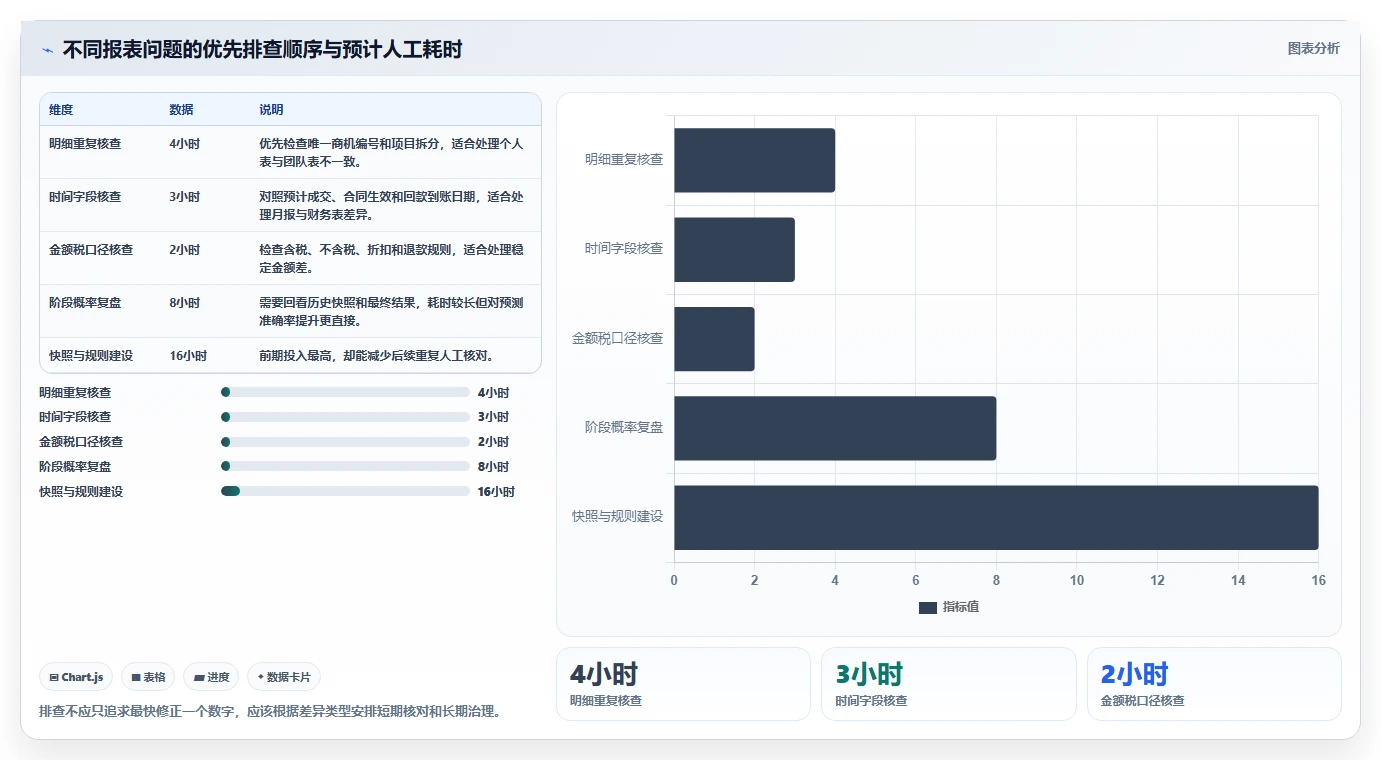The height and width of the screenshot is (760, 1381).
Task: Click the 16小时 progress value label
Action: pos(496,492)
